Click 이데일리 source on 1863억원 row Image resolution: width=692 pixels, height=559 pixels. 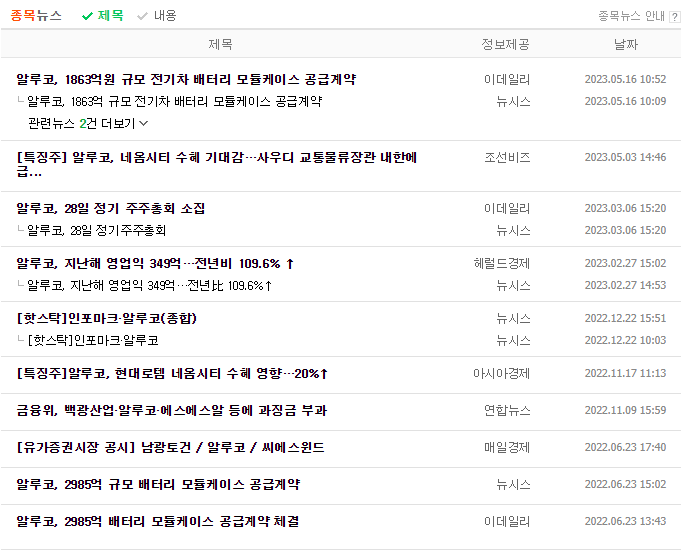click(x=507, y=79)
